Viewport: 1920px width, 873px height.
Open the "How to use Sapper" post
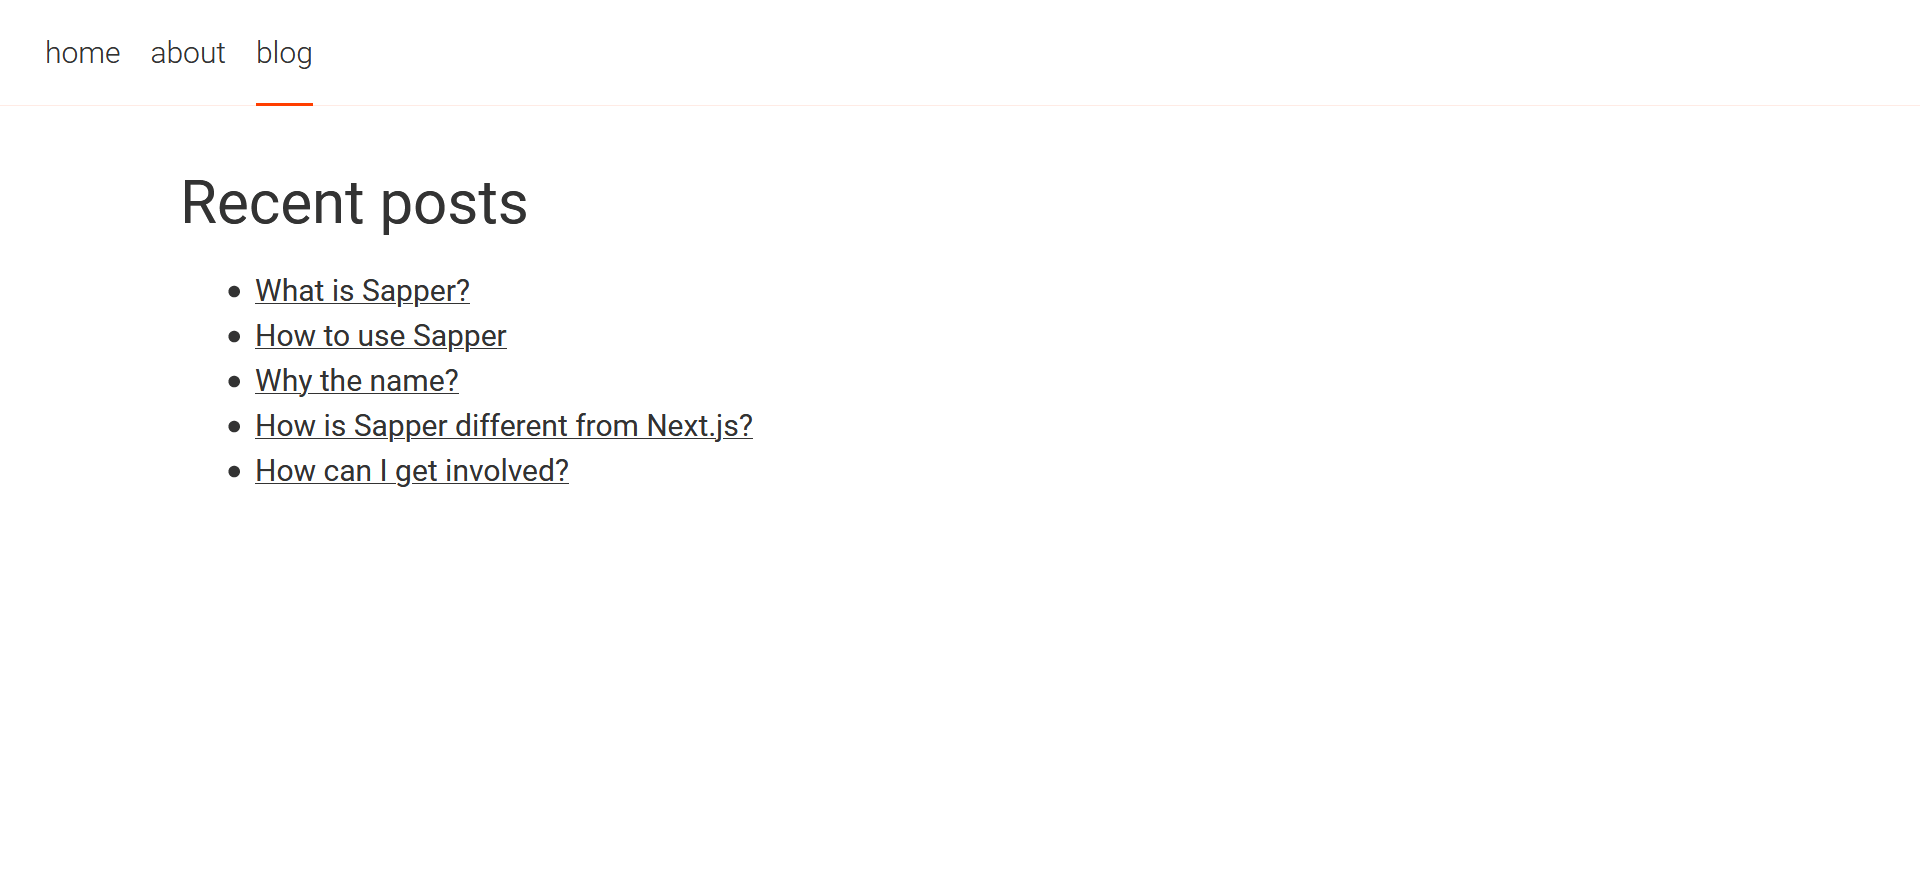pyautogui.click(x=381, y=335)
